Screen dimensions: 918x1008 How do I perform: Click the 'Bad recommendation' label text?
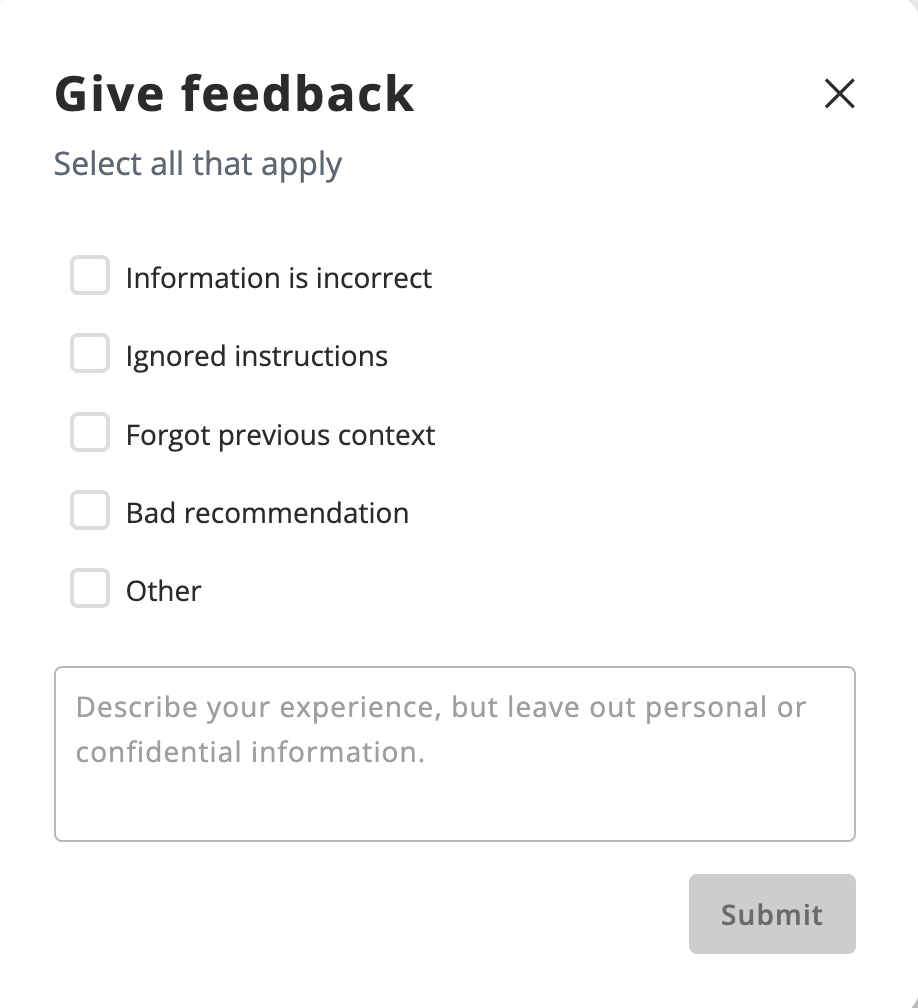[267, 513]
